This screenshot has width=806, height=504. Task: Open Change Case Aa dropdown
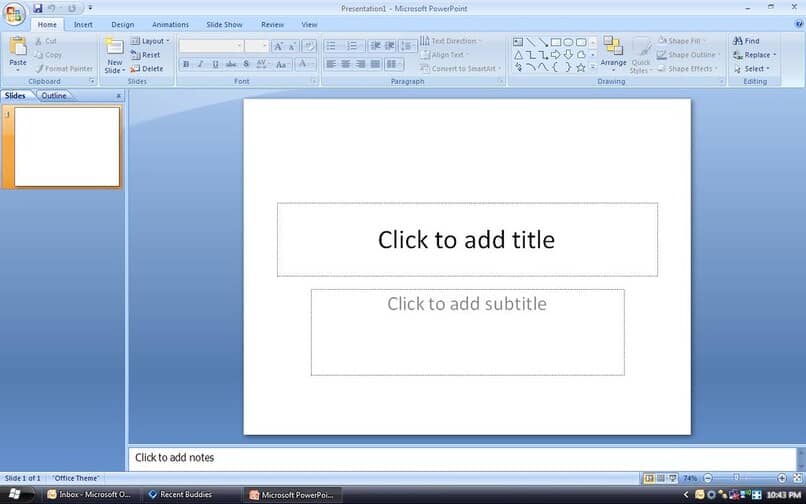pyautogui.click(x=282, y=65)
